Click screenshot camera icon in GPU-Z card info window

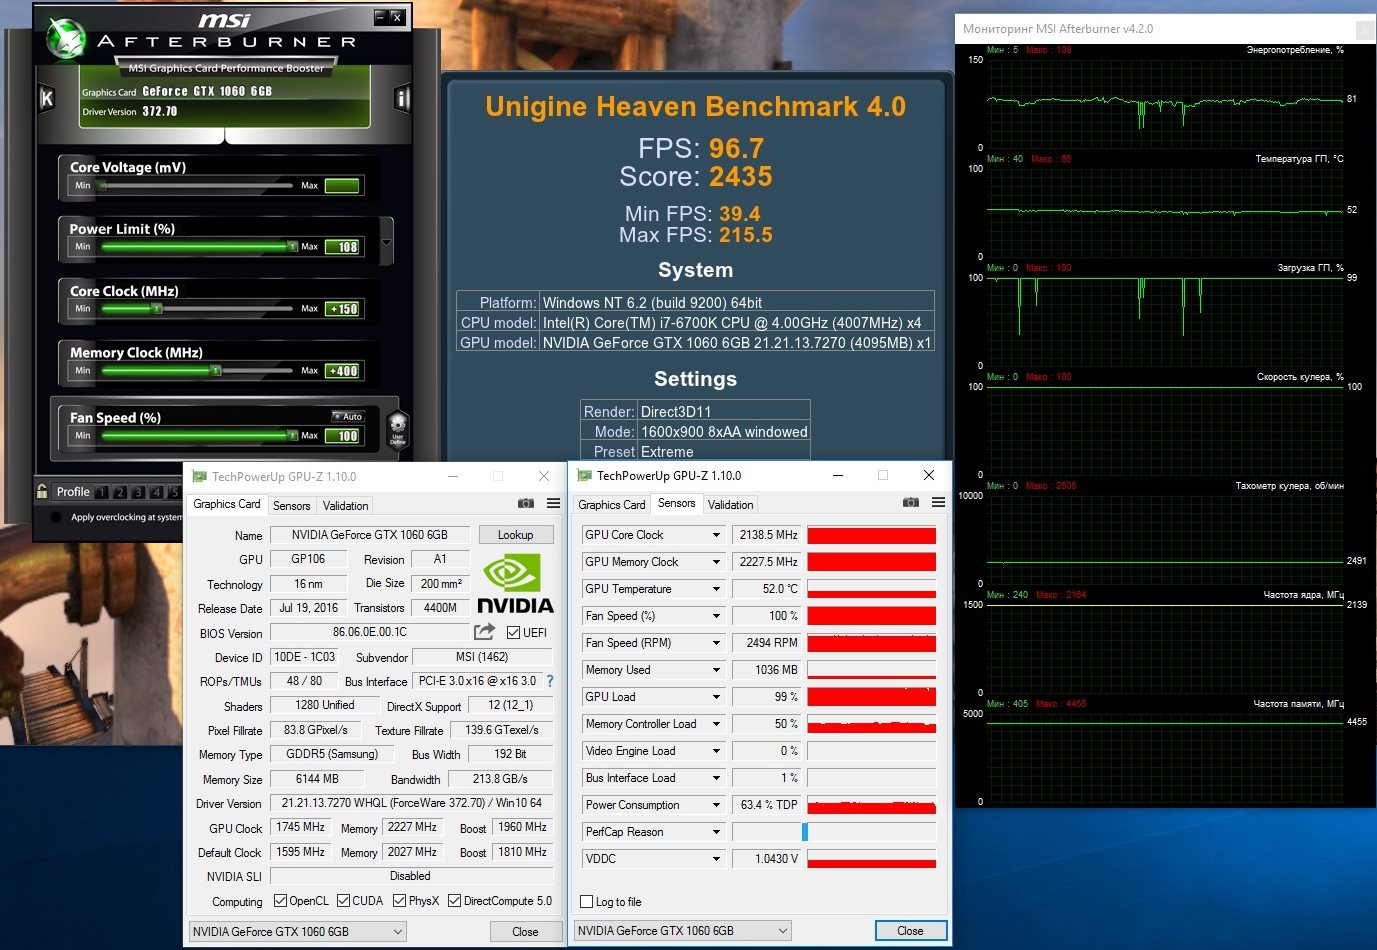click(x=526, y=504)
